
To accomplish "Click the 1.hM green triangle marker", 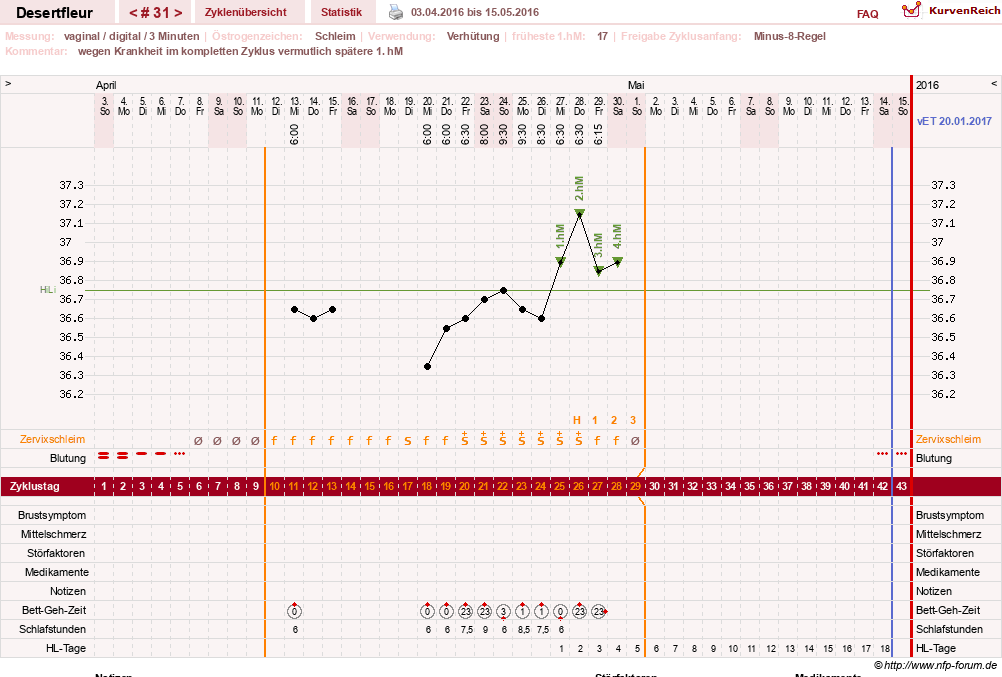I will (x=560, y=261).
